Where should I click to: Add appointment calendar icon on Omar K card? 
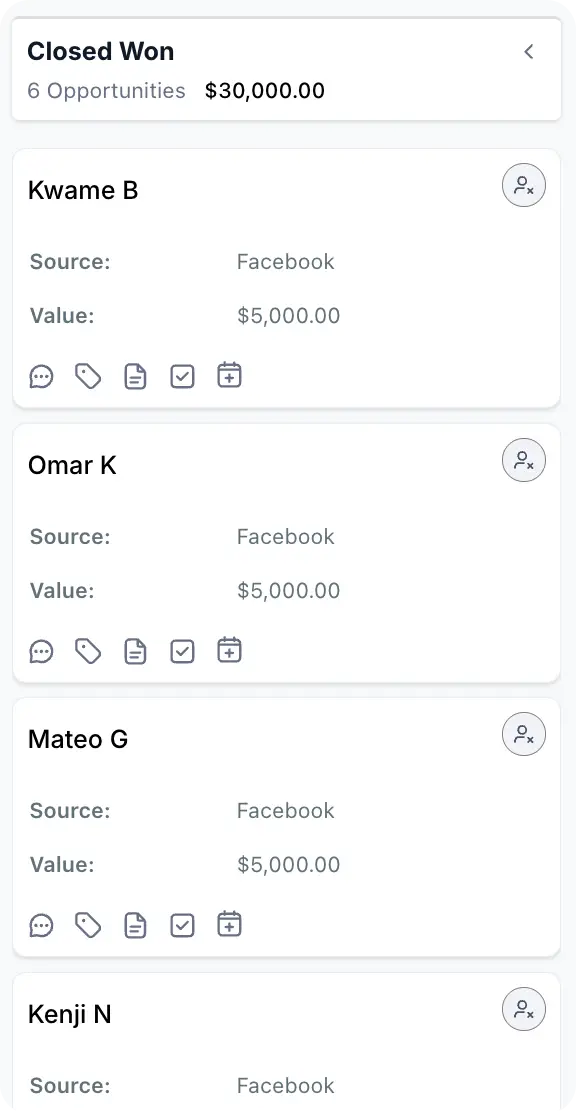click(x=229, y=650)
